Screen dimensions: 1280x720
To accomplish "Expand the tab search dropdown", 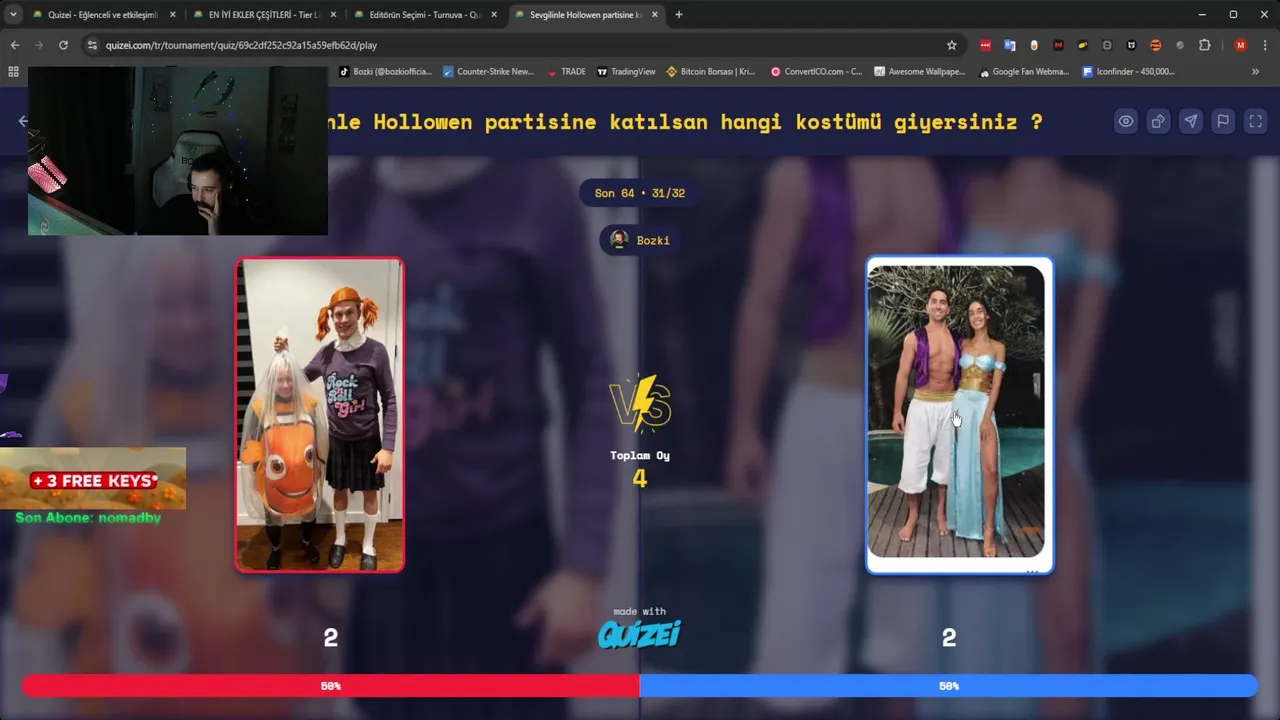I will (13, 15).
